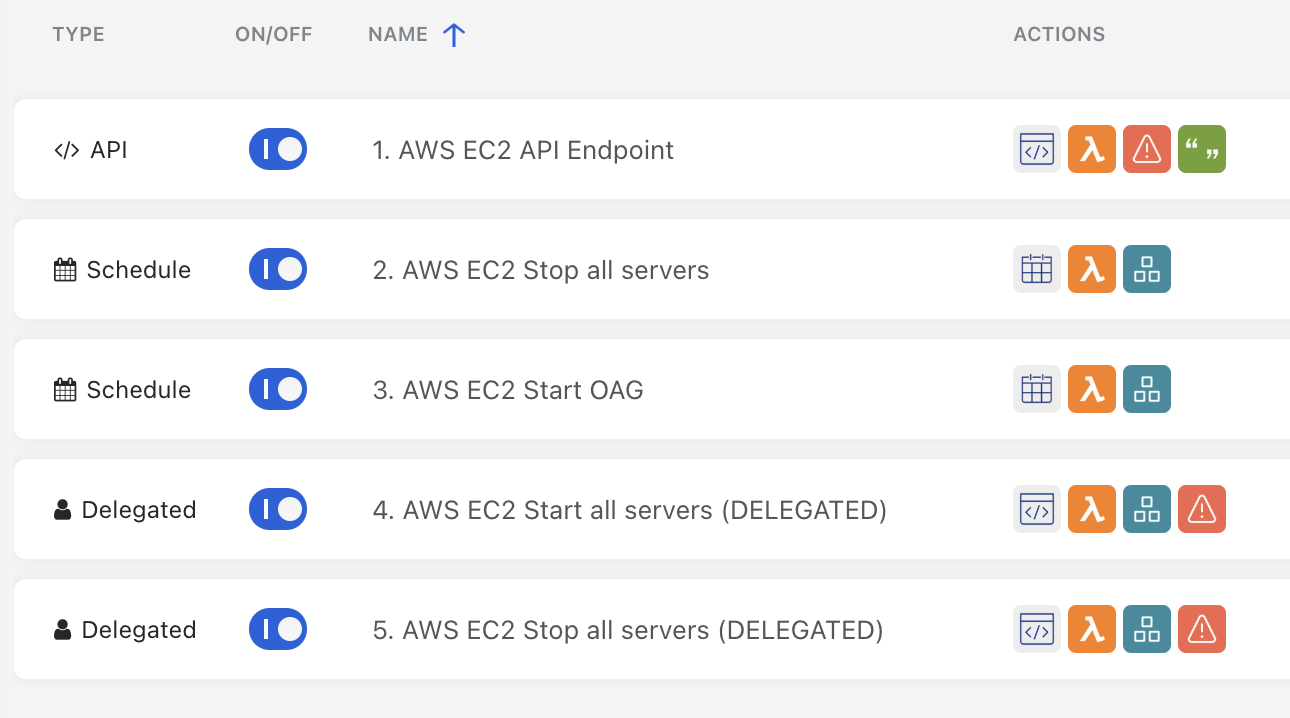Click the NAME sort arrow
Screen dimensions: 1290x718
pyautogui.click(x=454, y=35)
